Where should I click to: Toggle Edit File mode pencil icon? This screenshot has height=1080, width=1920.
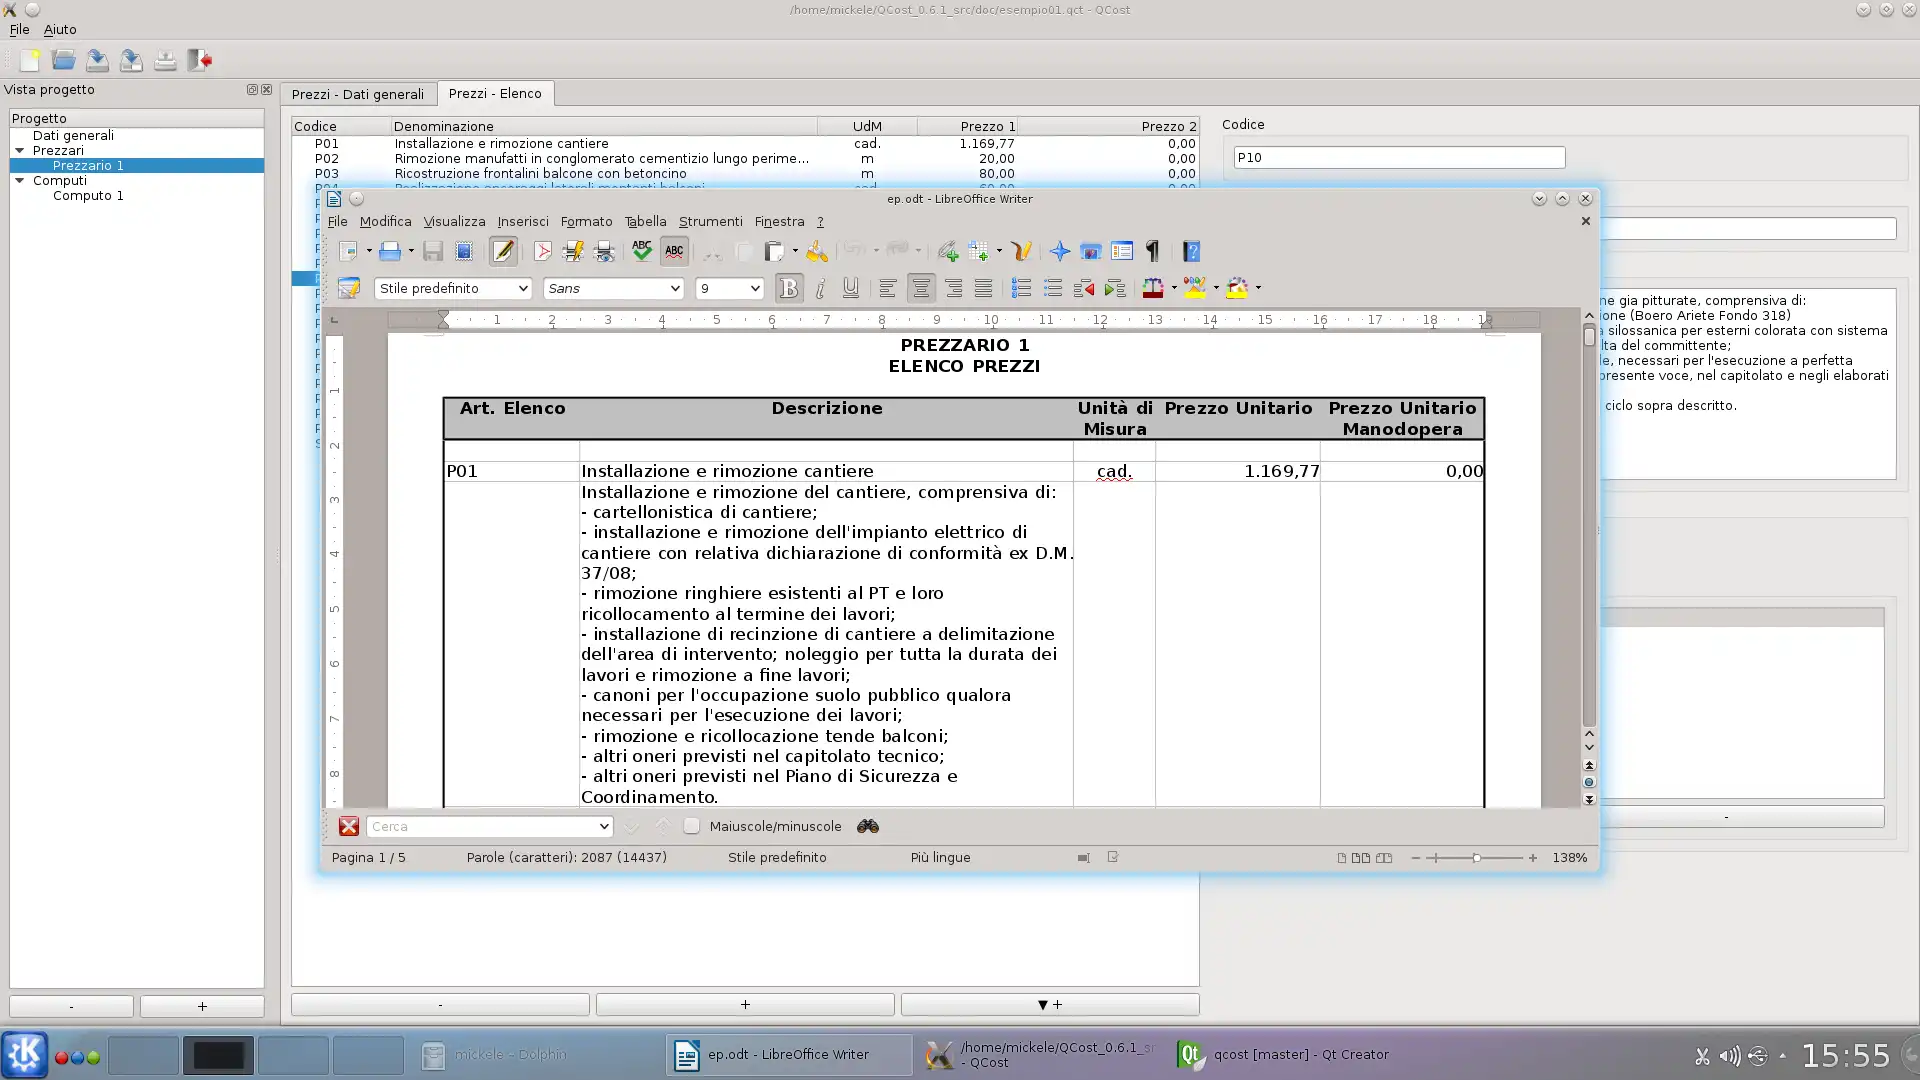pyautogui.click(x=503, y=252)
